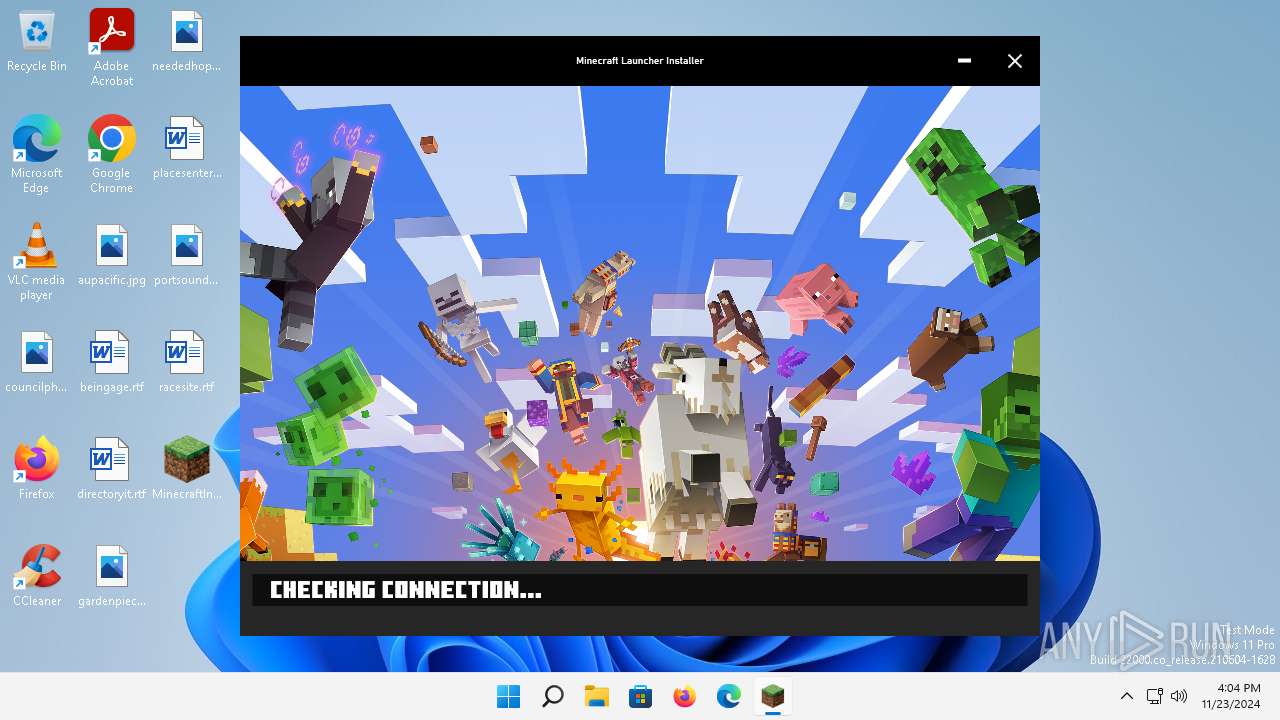Launch VLC media player from the desktop
The image size is (1280, 720).
coord(37,261)
